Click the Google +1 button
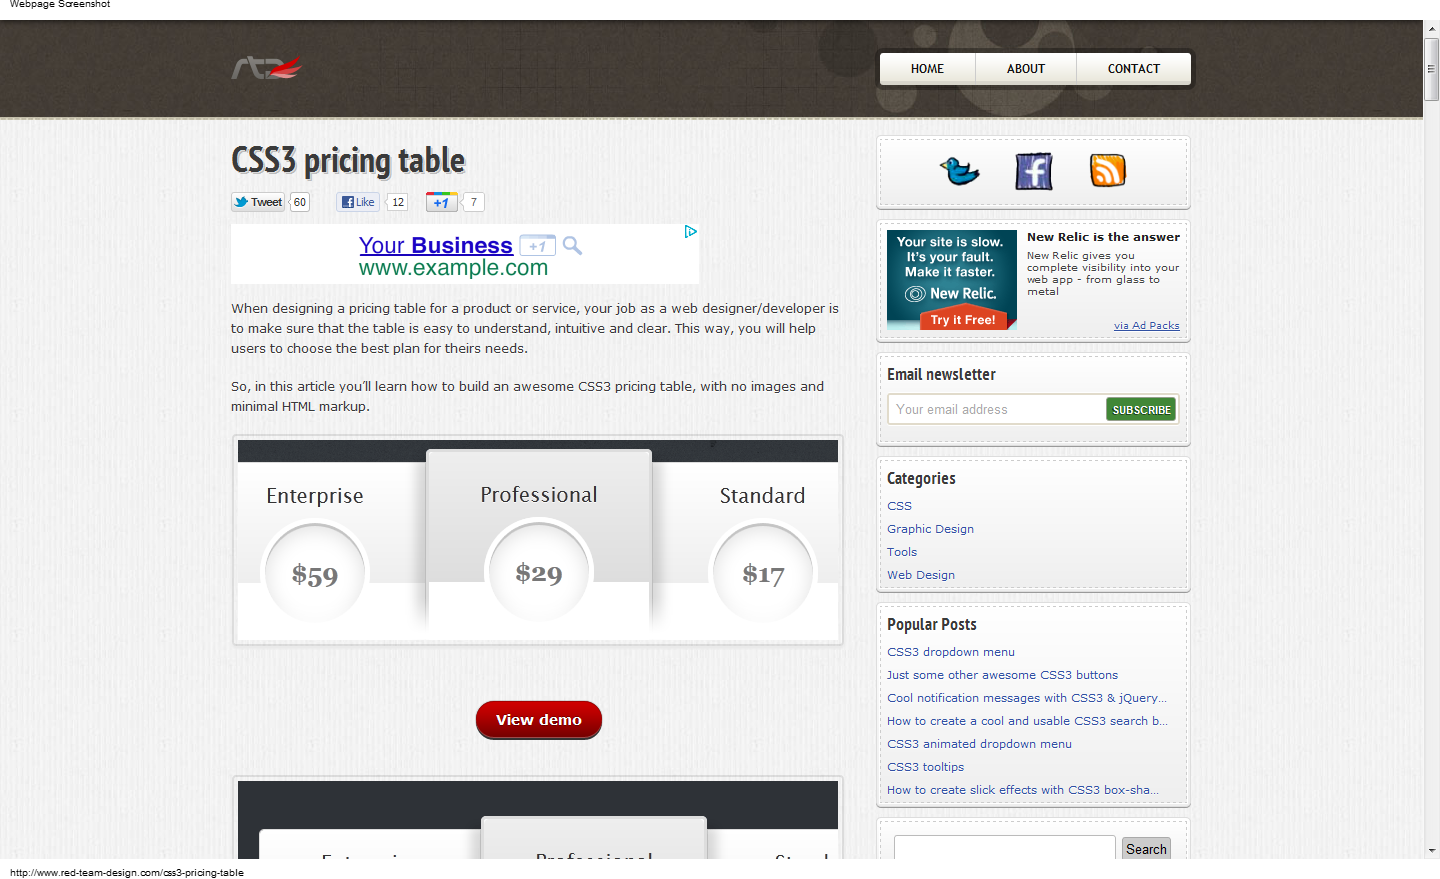 441,202
